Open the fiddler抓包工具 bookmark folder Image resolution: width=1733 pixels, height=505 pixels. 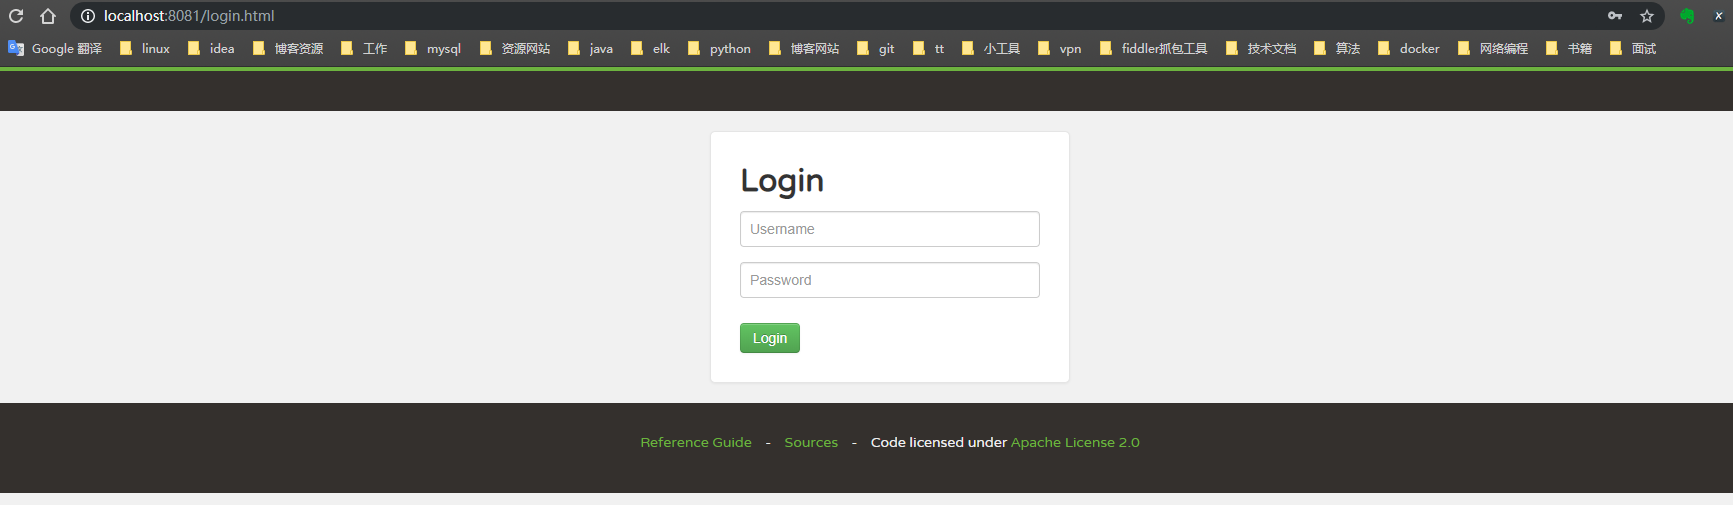coord(1153,48)
